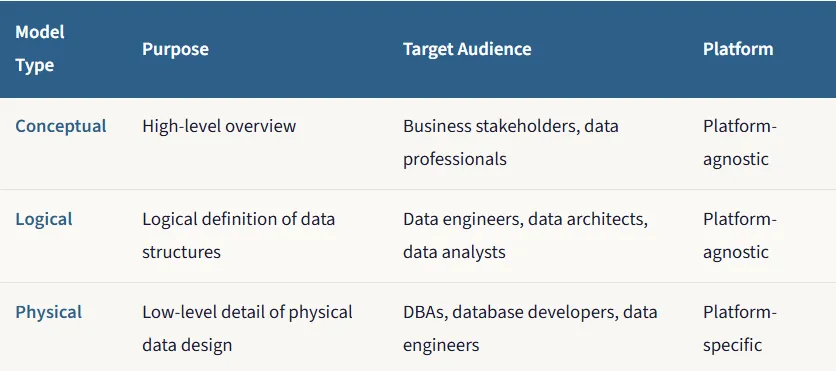836x371 pixels.
Task: Select 'Logical definition of data structures' text
Action: coord(238,235)
